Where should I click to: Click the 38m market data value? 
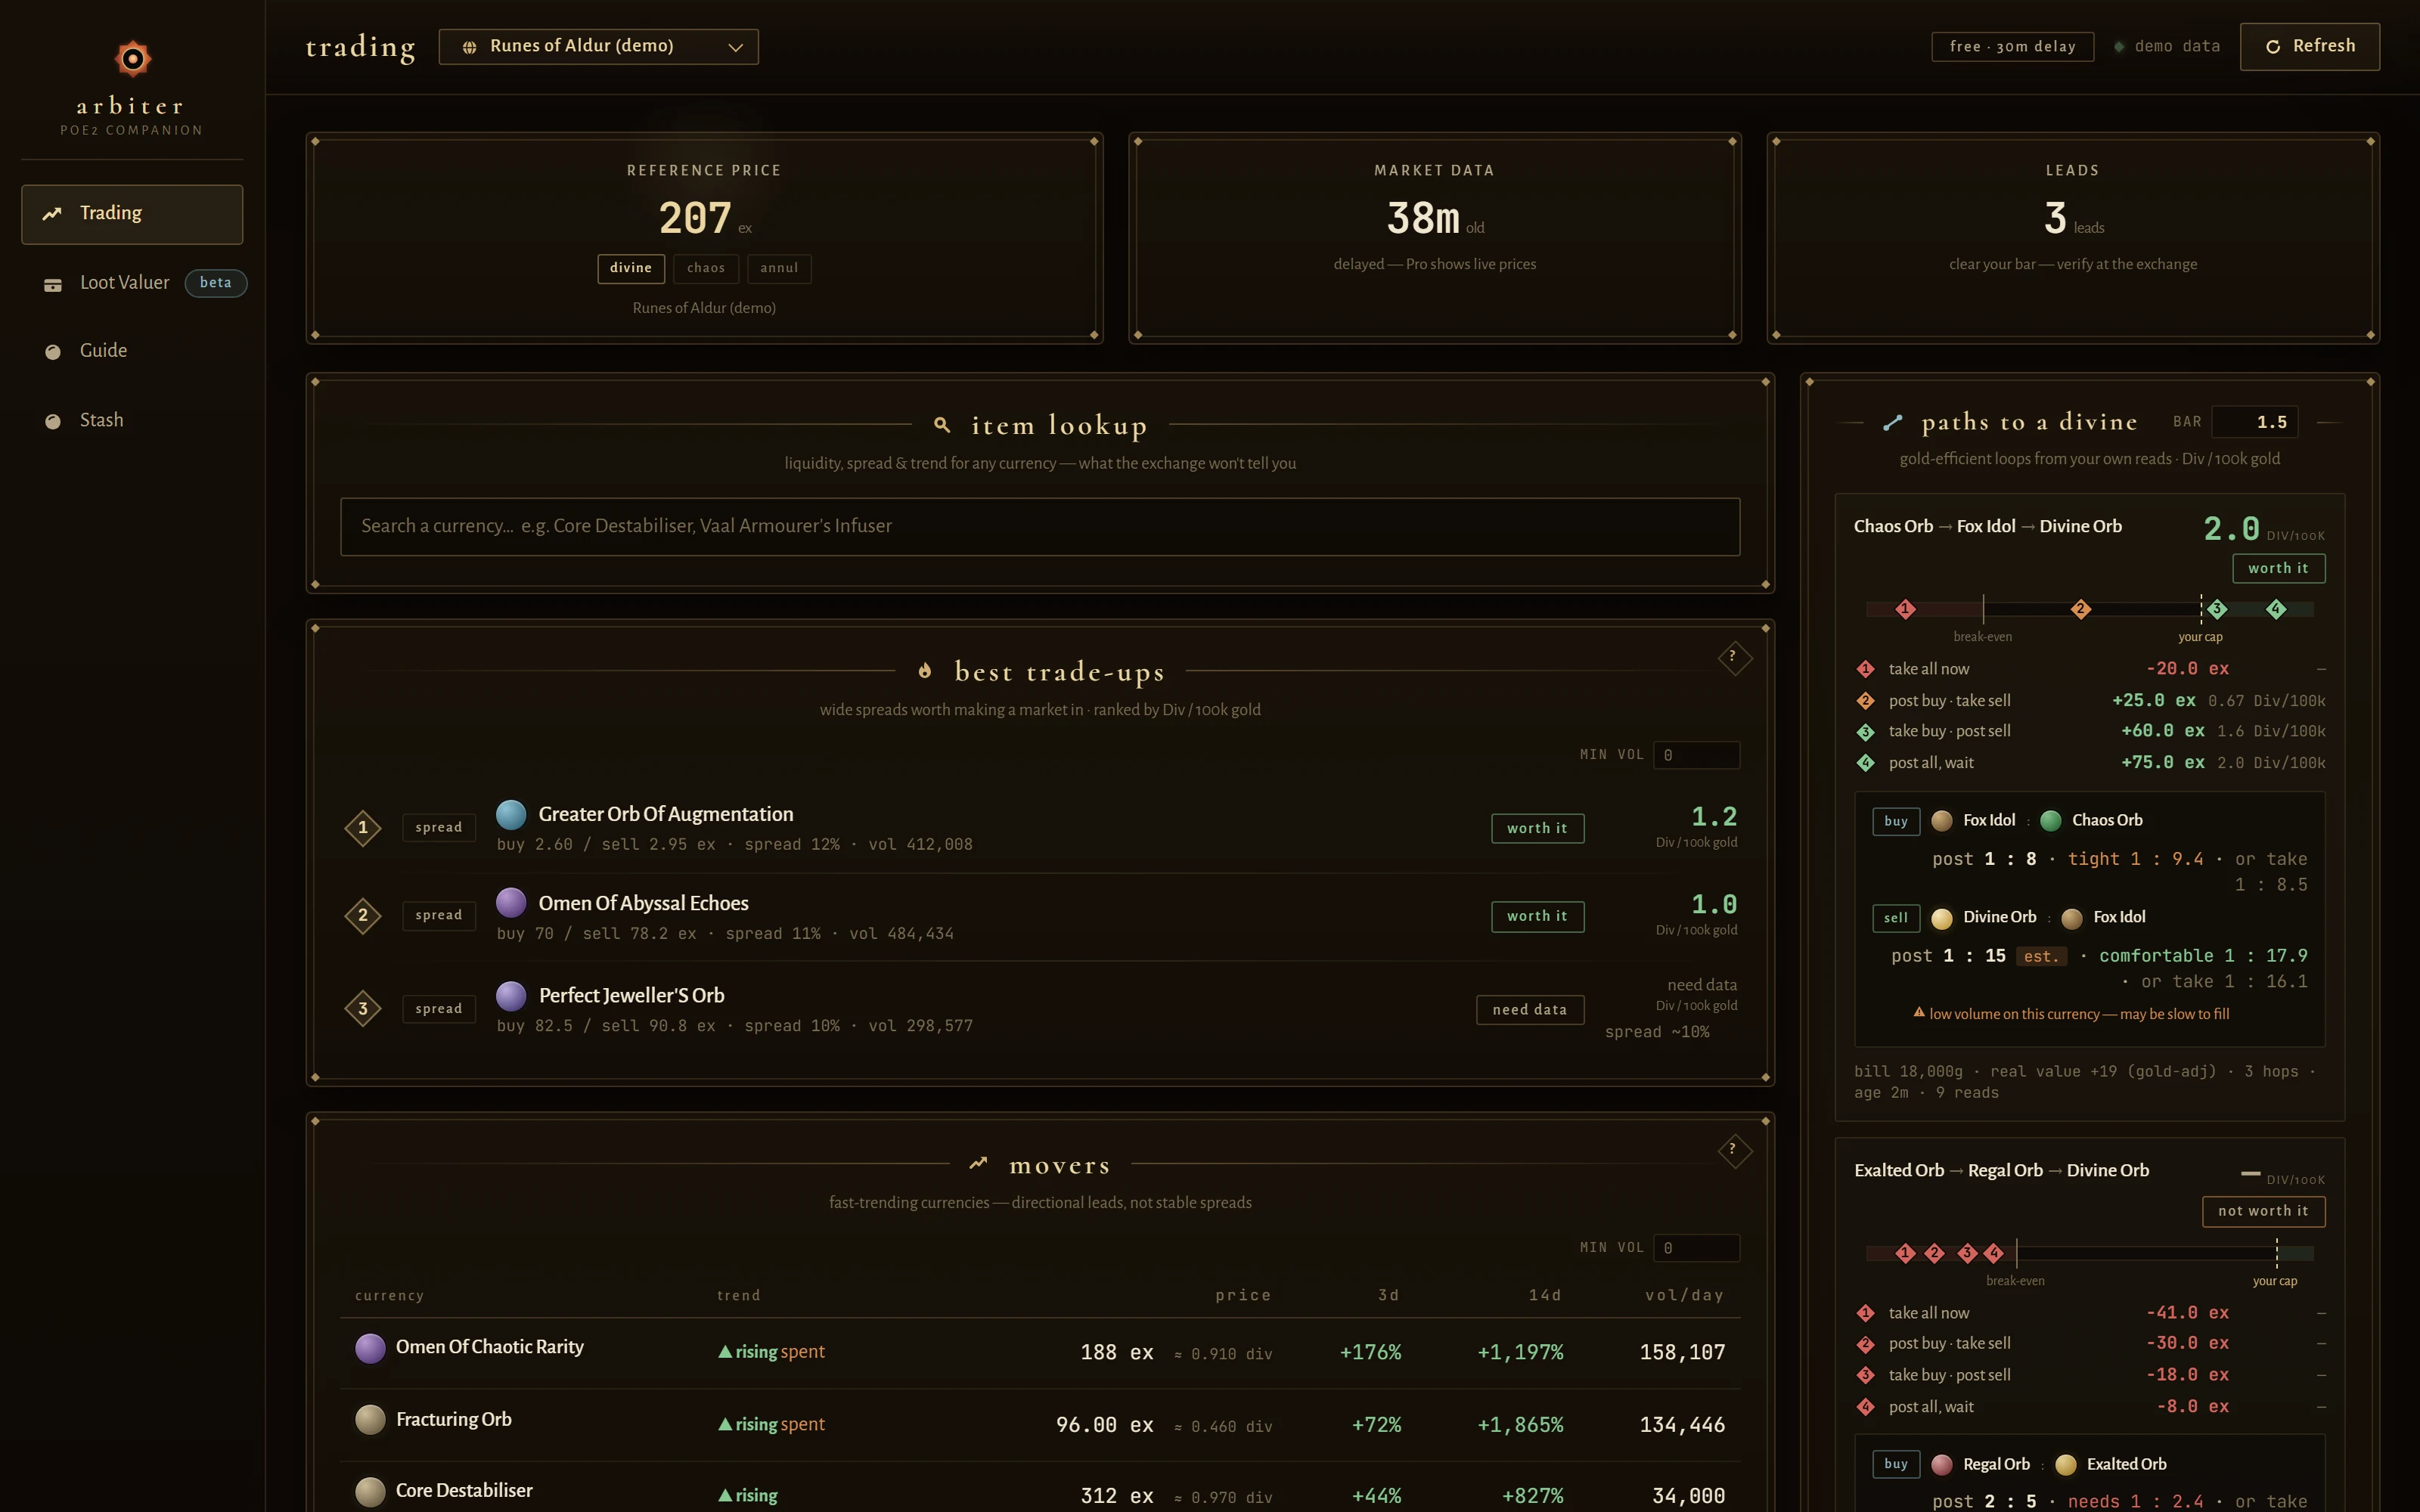[1422, 218]
